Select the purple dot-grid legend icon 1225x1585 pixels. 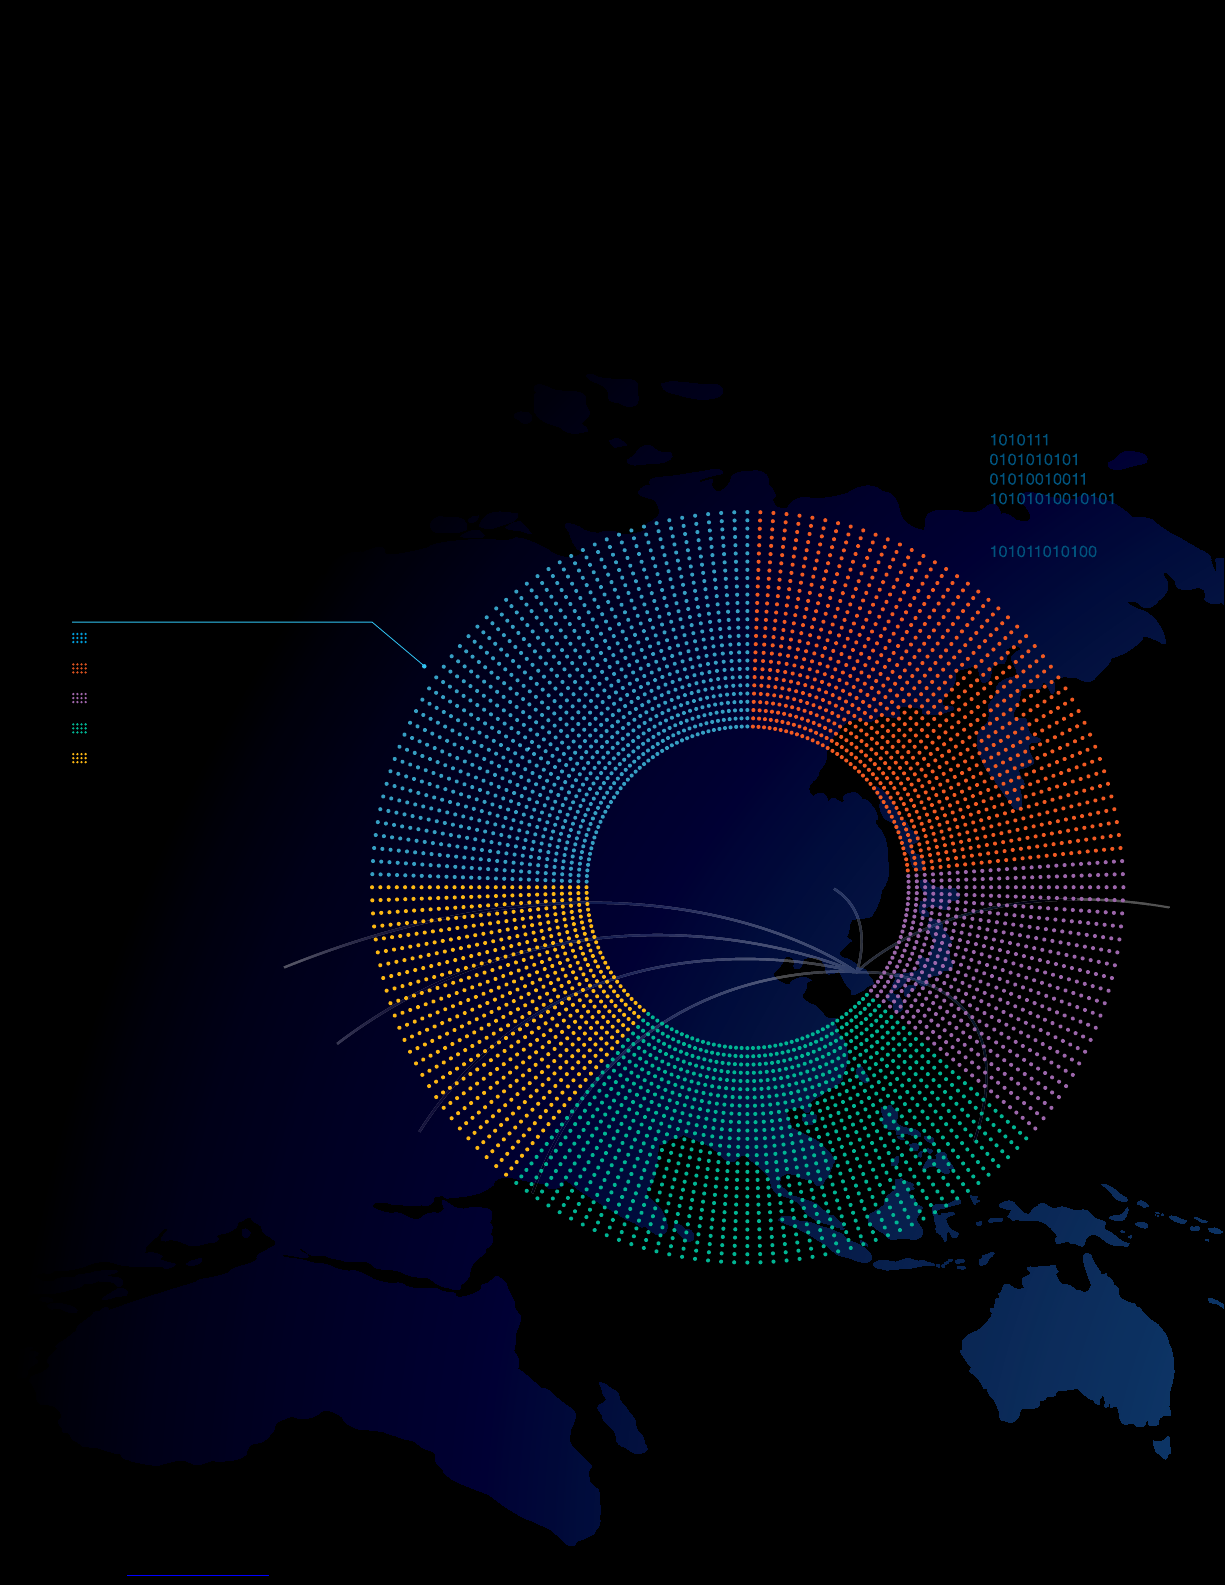tap(80, 698)
